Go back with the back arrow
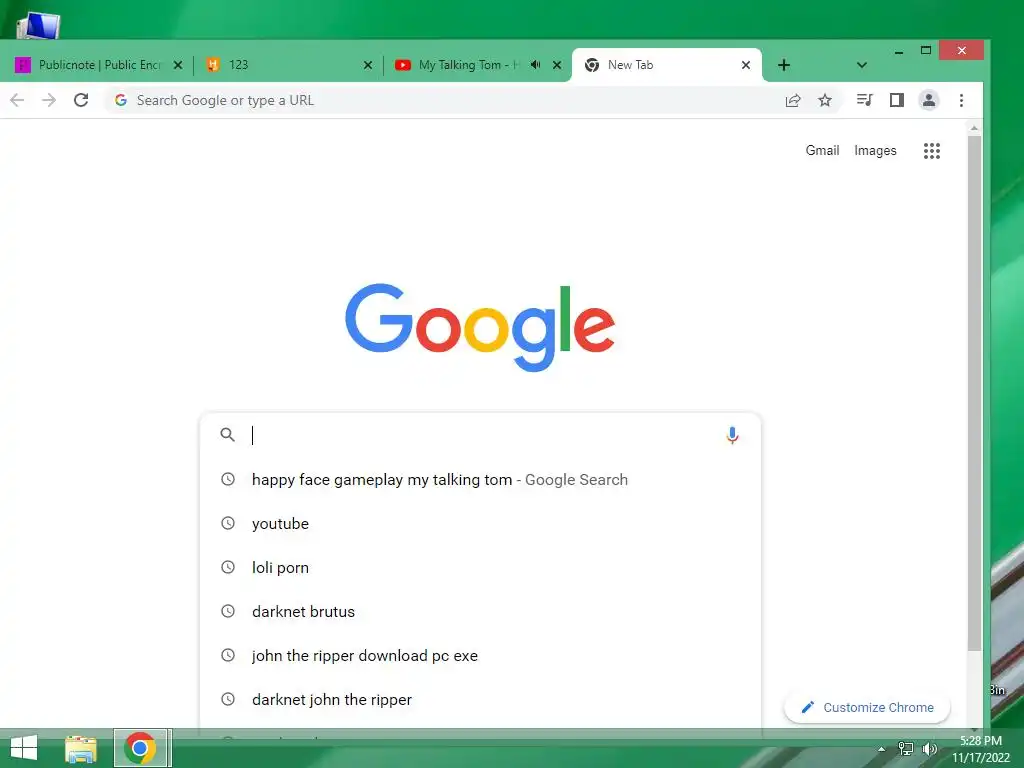1024x768 pixels. [x=18, y=100]
